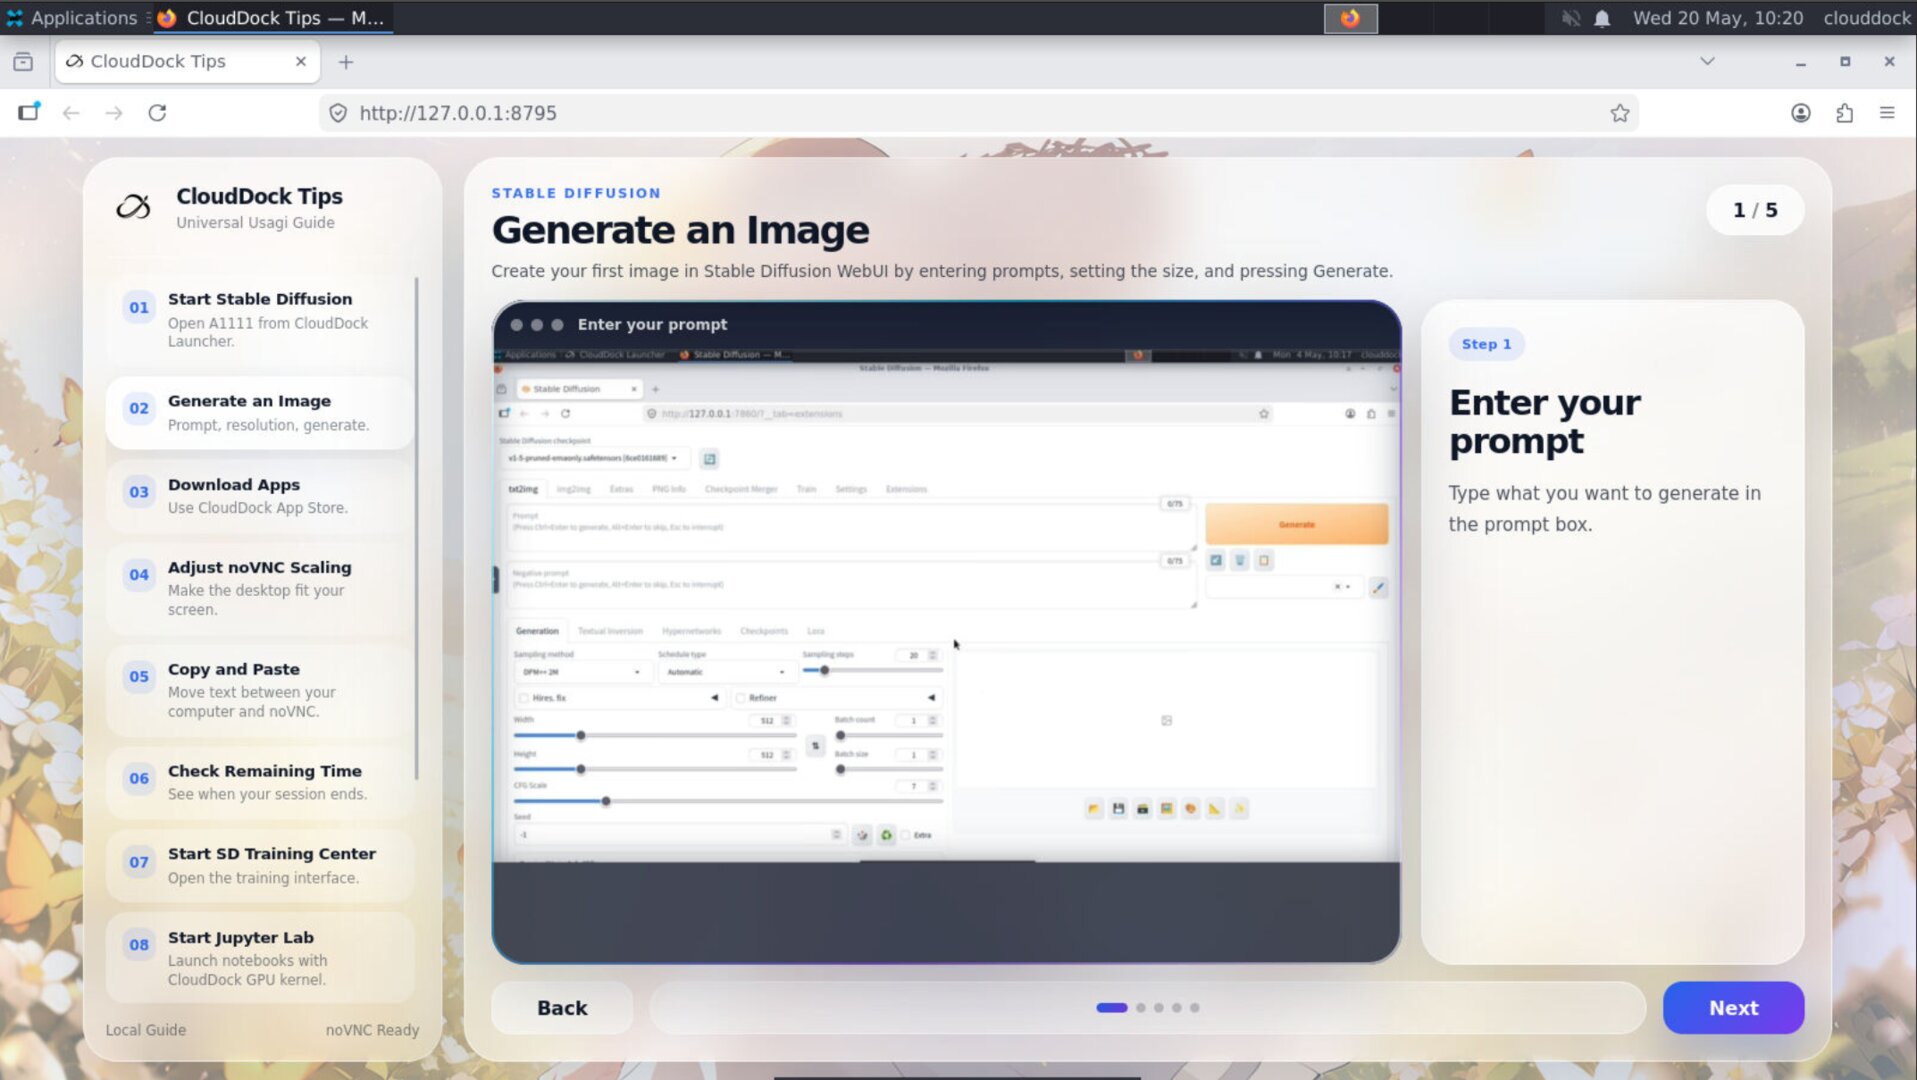This screenshot has height=1080, width=1917.
Task: Click the Firefox icon in the top panel
Action: pyautogui.click(x=1350, y=18)
